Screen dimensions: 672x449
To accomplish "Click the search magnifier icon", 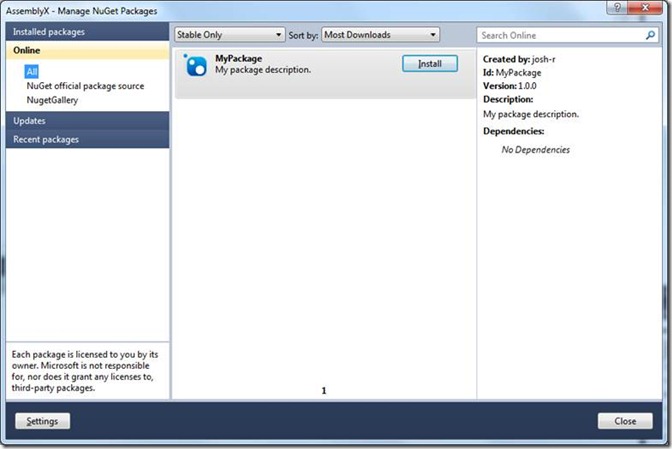I will (x=650, y=35).
